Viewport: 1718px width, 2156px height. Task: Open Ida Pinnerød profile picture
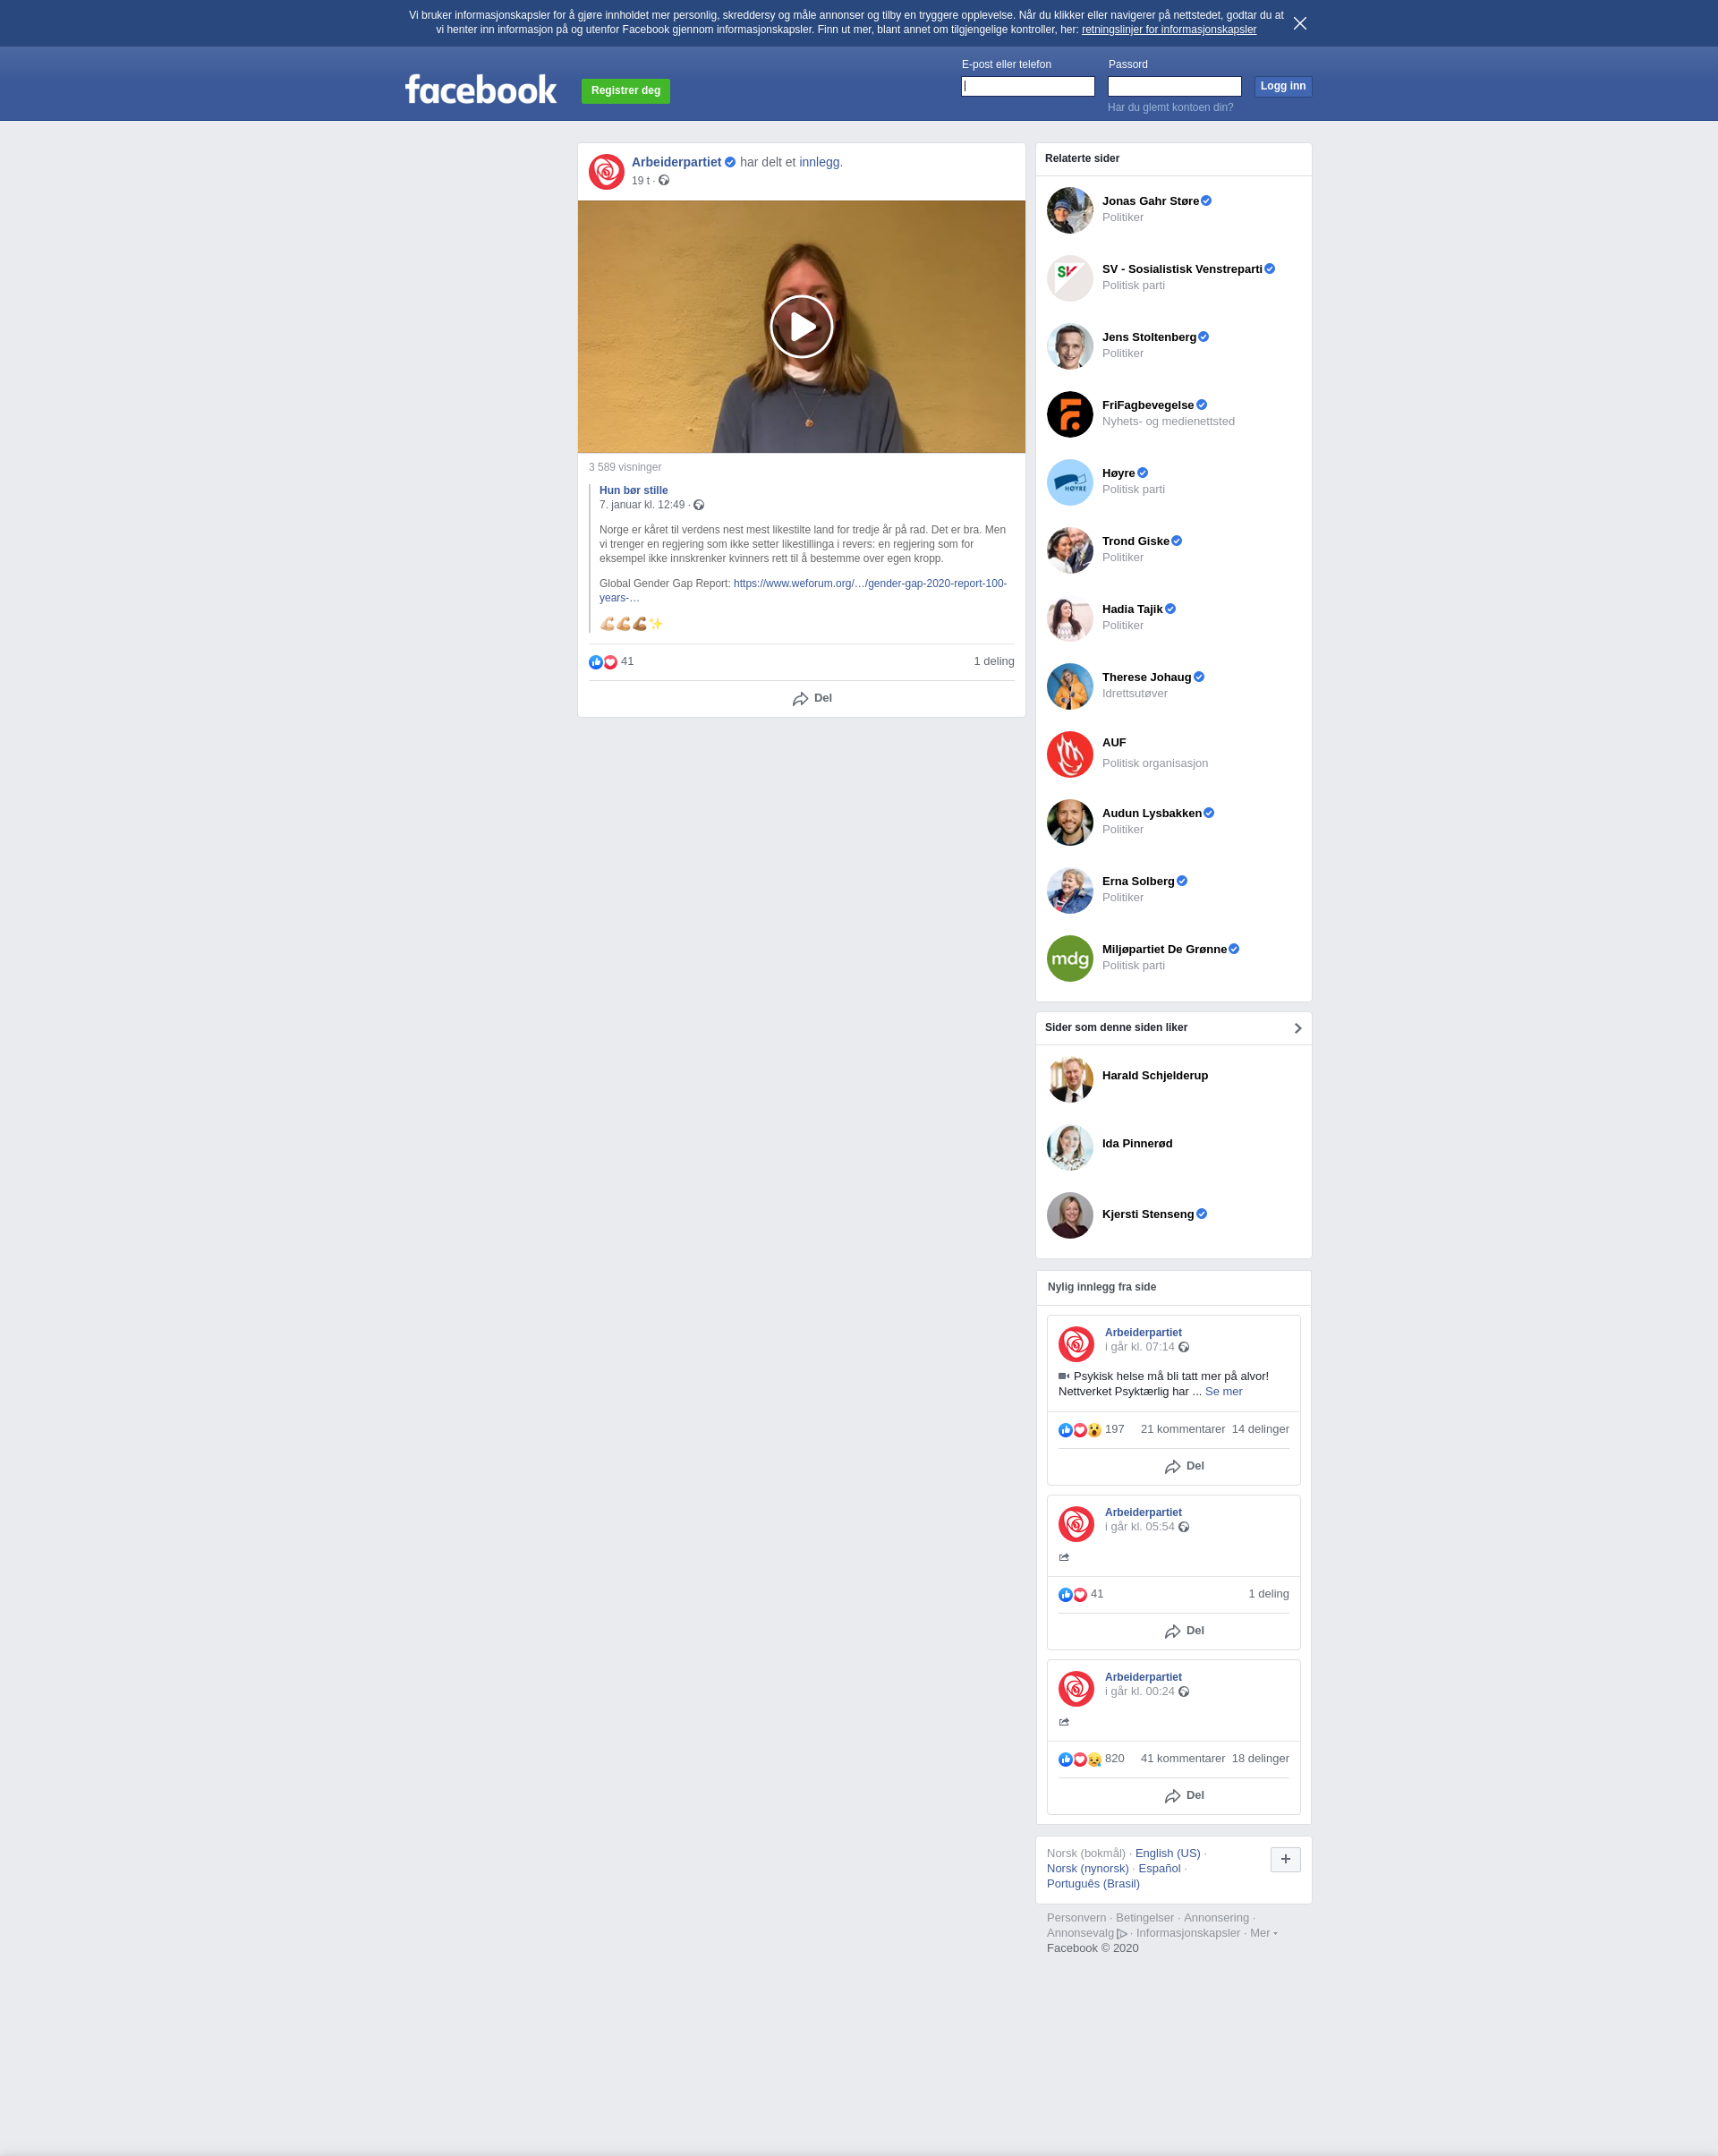(1069, 1147)
